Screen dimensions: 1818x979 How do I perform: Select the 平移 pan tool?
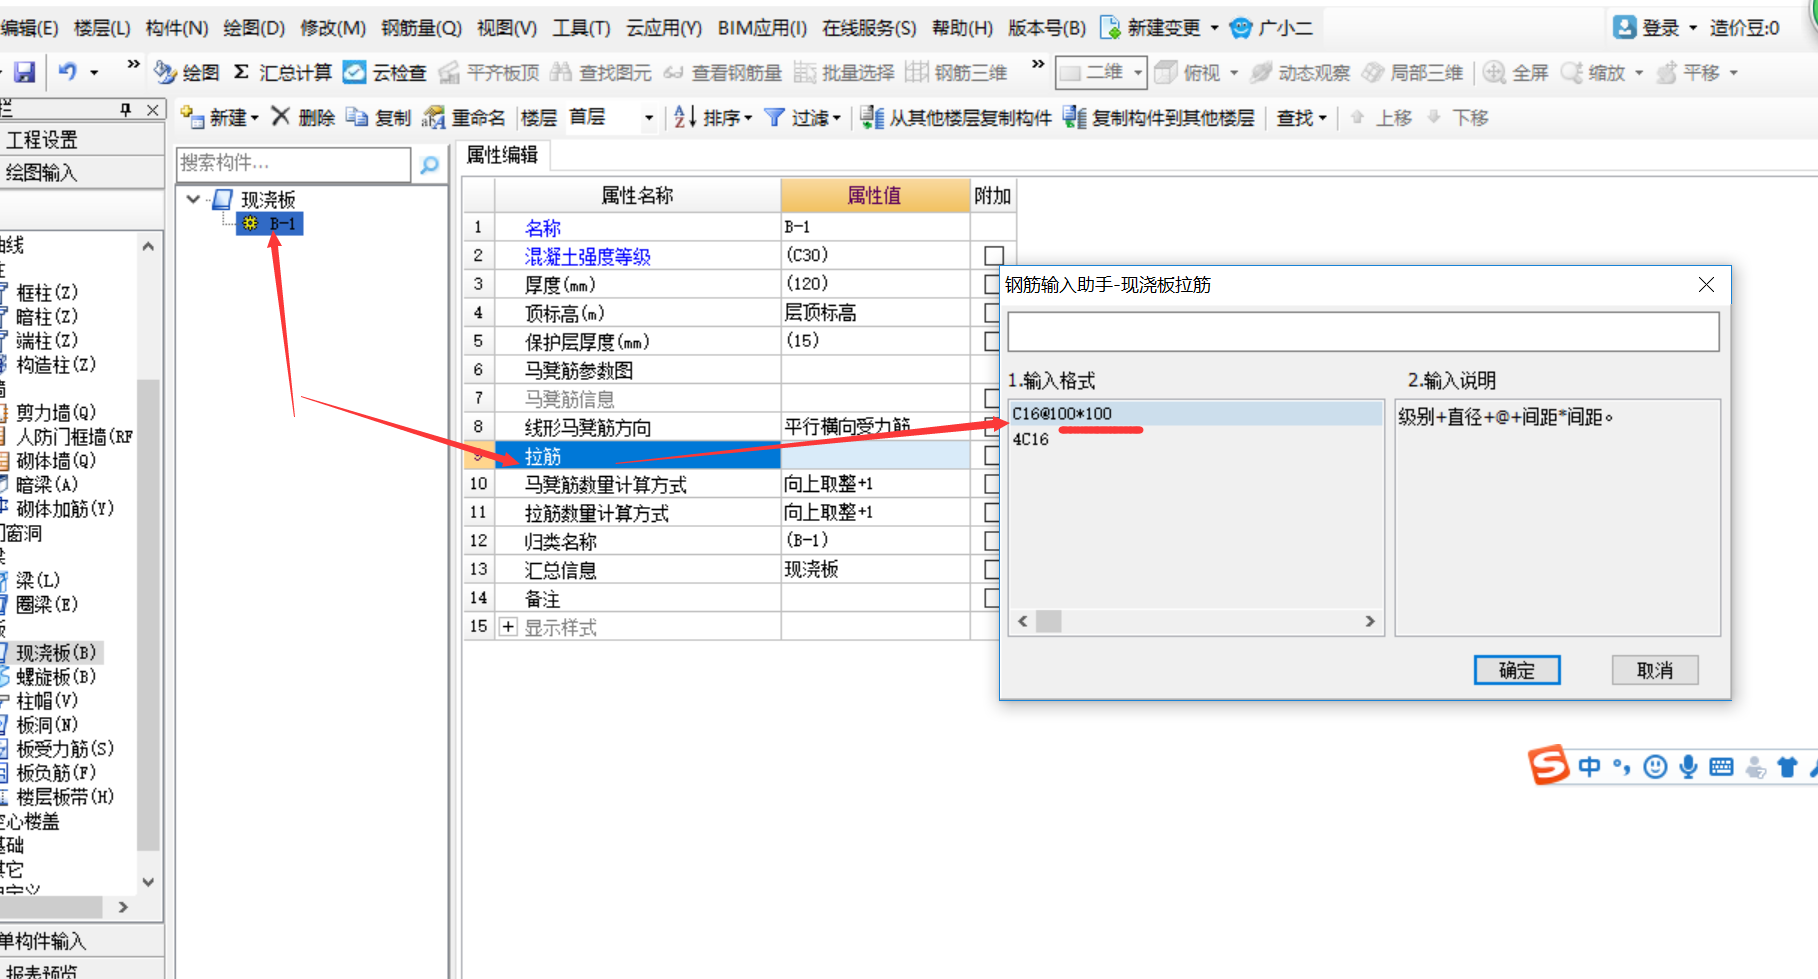[1688, 72]
